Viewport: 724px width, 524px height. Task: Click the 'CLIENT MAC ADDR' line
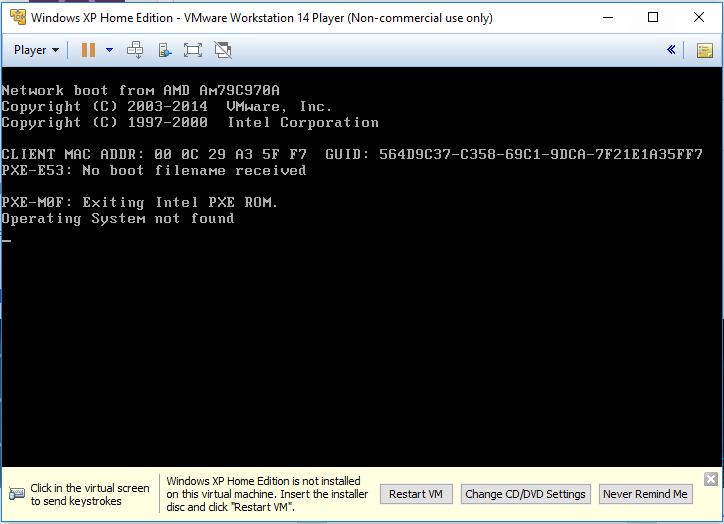[x=352, y=154]
